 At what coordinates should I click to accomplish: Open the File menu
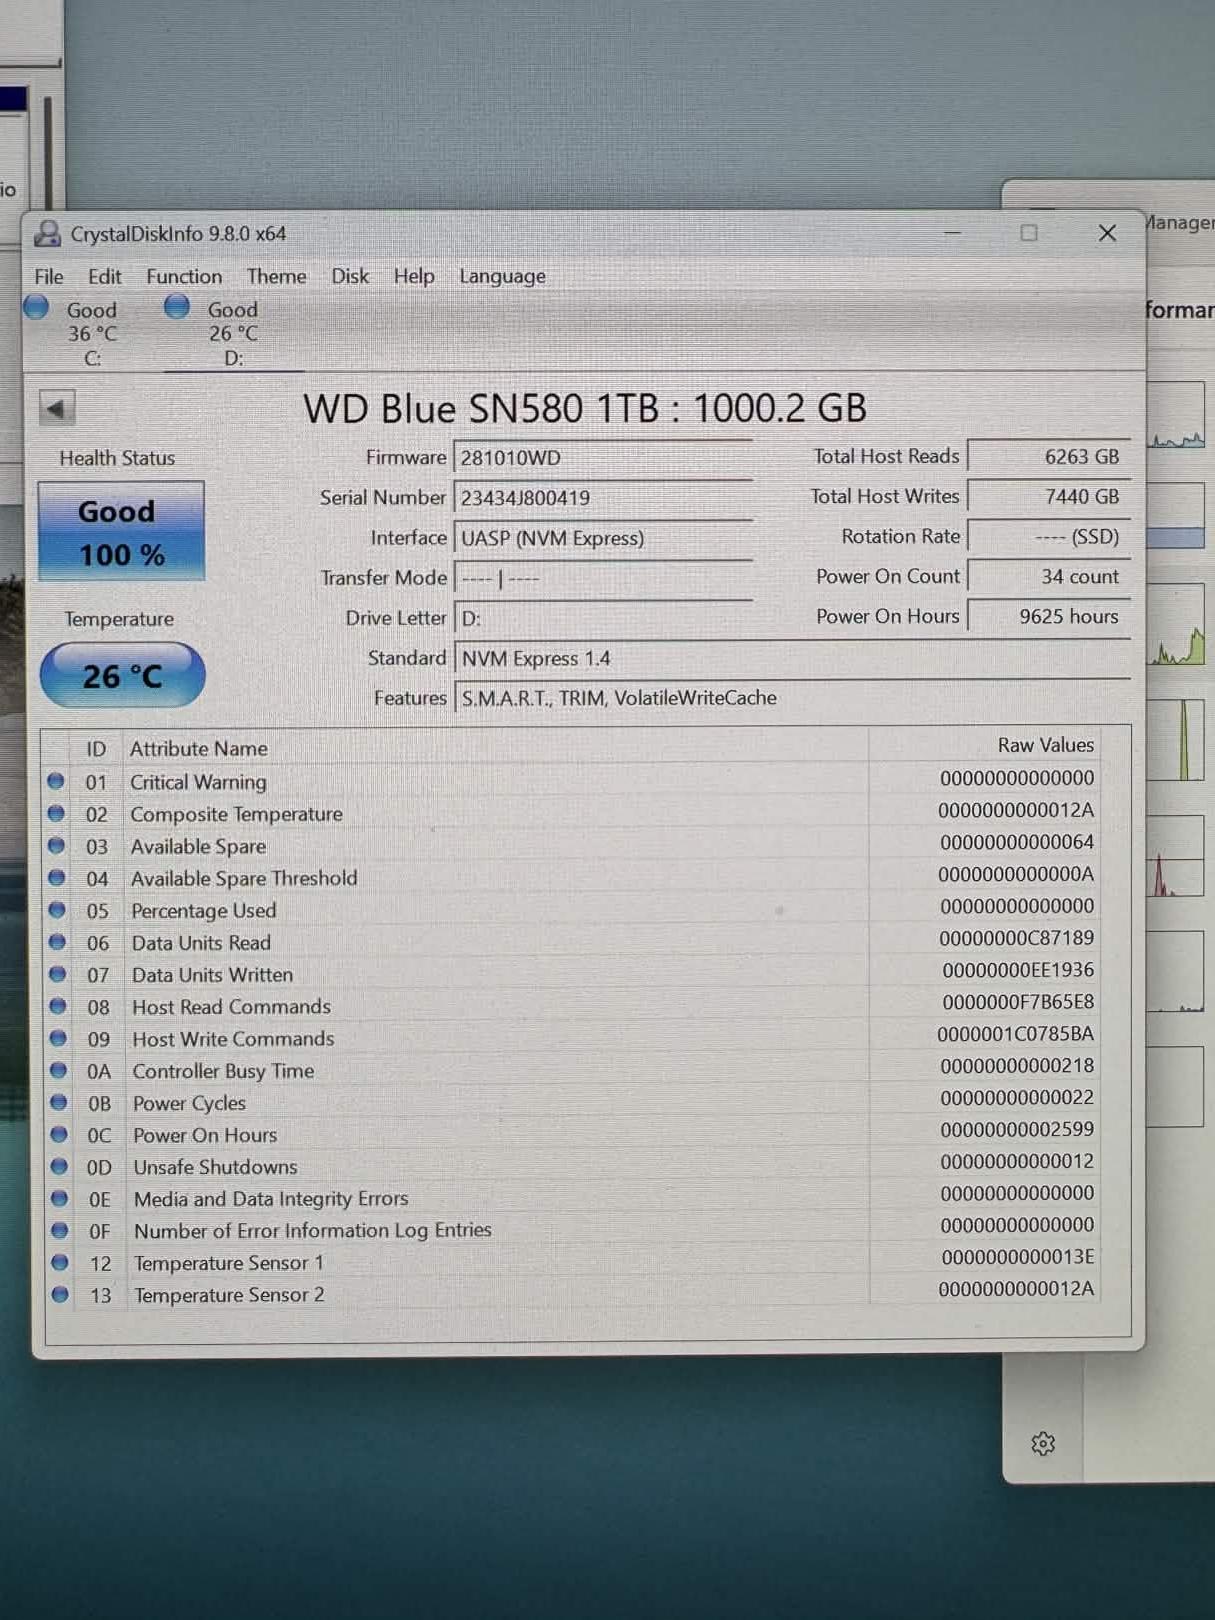point(48,277)
